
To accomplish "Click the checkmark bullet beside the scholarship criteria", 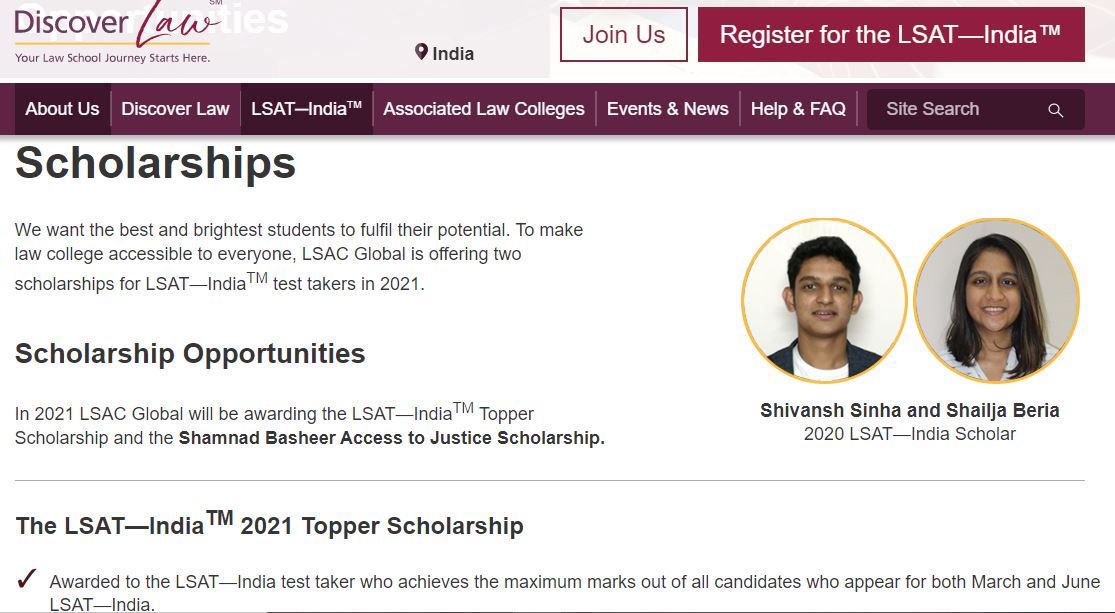I will (x=26, y=577).
